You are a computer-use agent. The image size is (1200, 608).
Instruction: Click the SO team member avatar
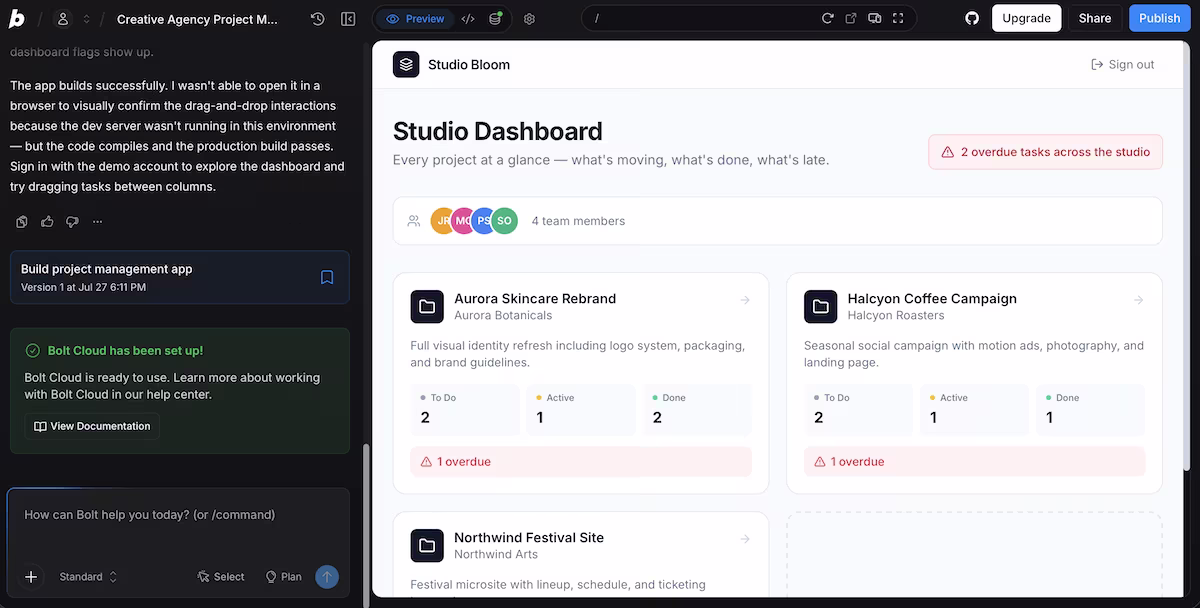point(504,221)
